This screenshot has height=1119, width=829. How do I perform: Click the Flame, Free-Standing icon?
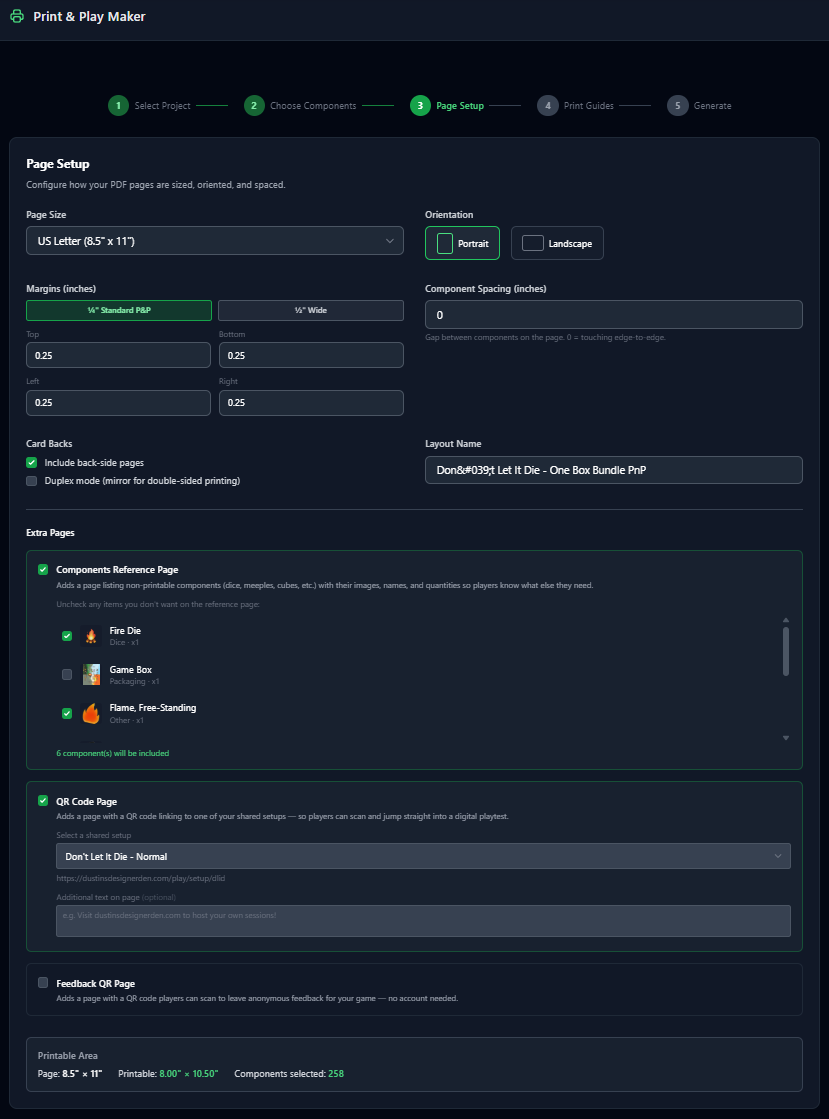coord(91,712)
